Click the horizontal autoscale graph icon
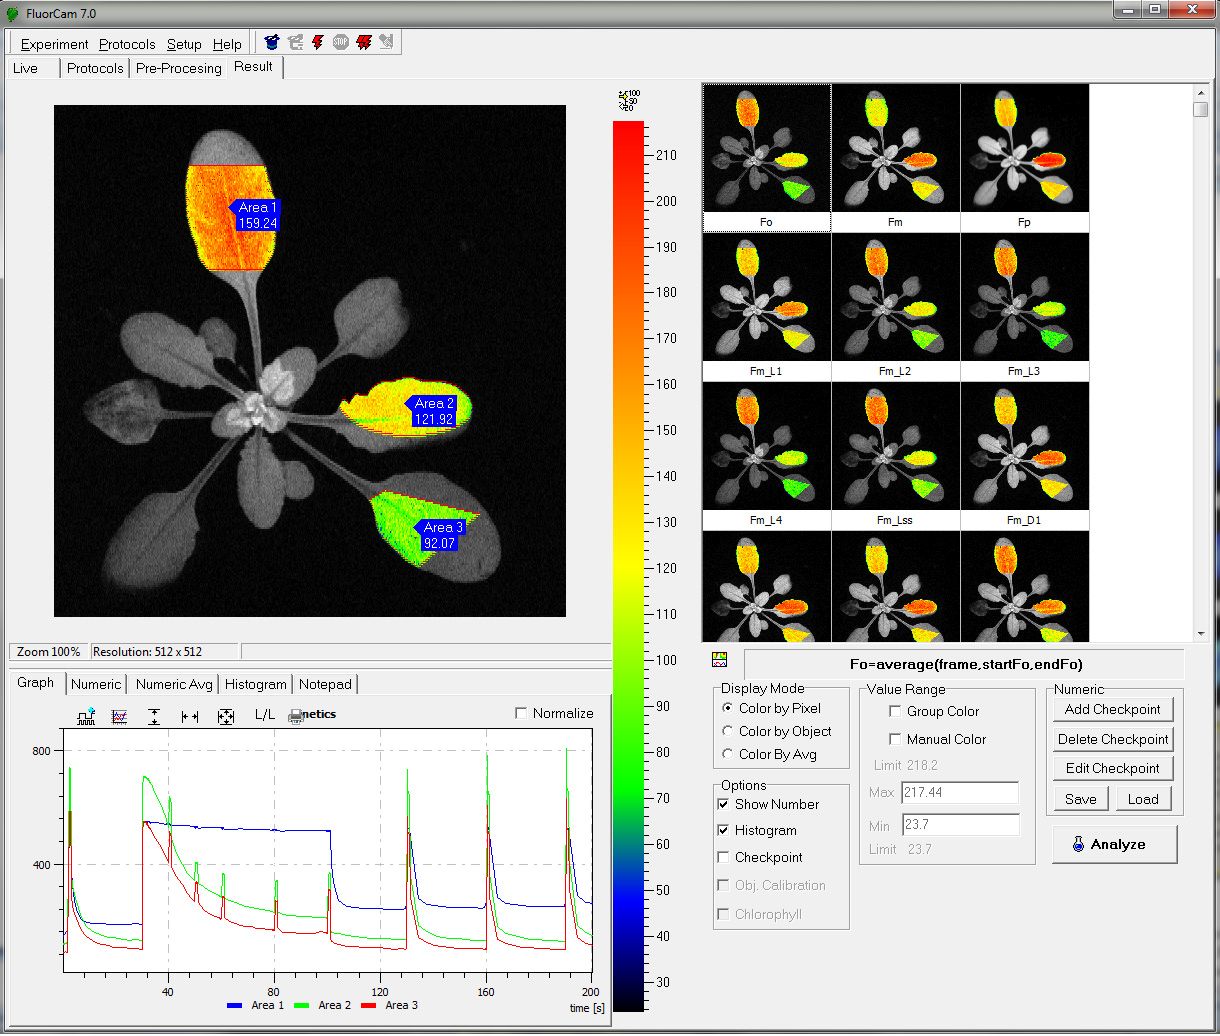The height and width of the screenshot is (1036, 1220). tap(190, 716)
